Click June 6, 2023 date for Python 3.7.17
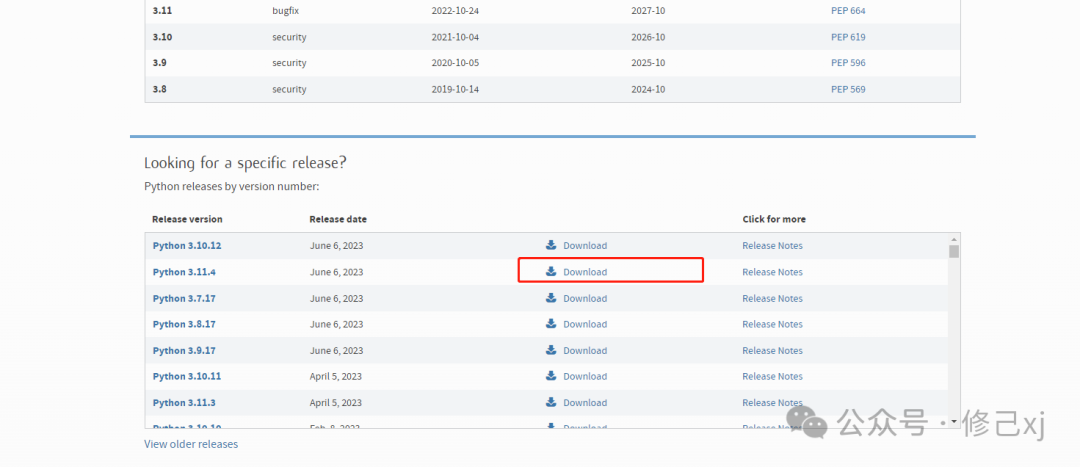1080x467 pixels. pyautogui.click(x=336, y=298)
